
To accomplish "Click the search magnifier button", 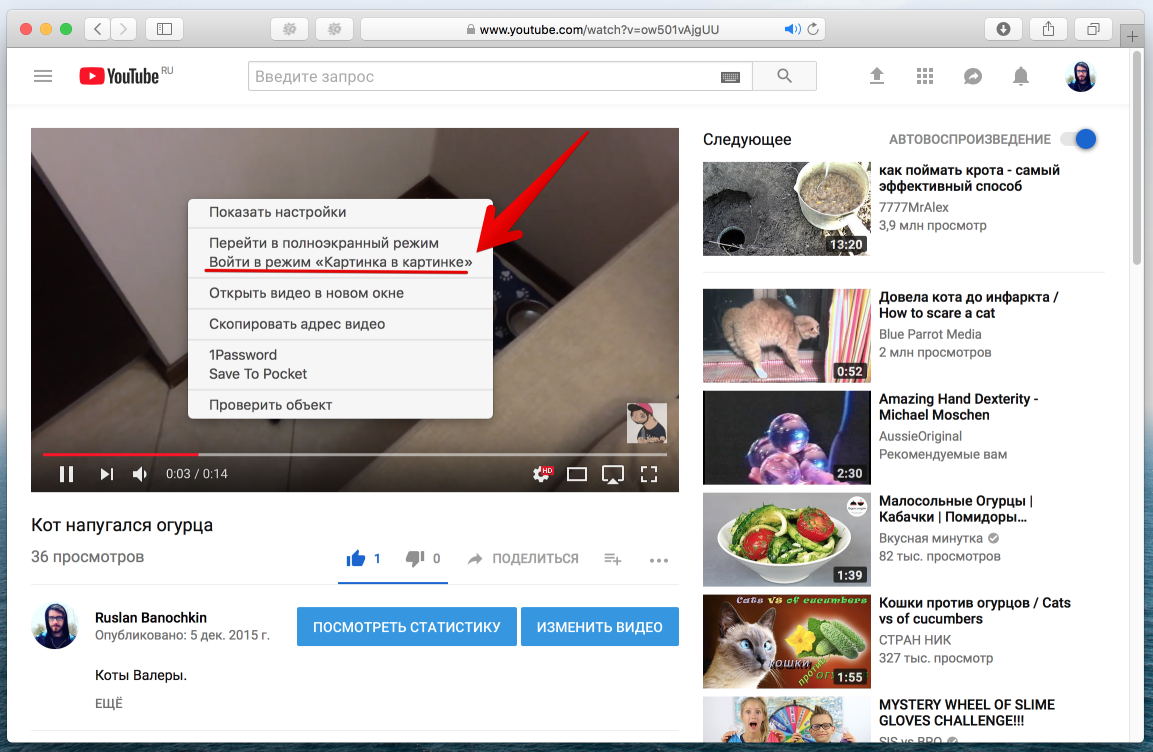I will (785, 76).
